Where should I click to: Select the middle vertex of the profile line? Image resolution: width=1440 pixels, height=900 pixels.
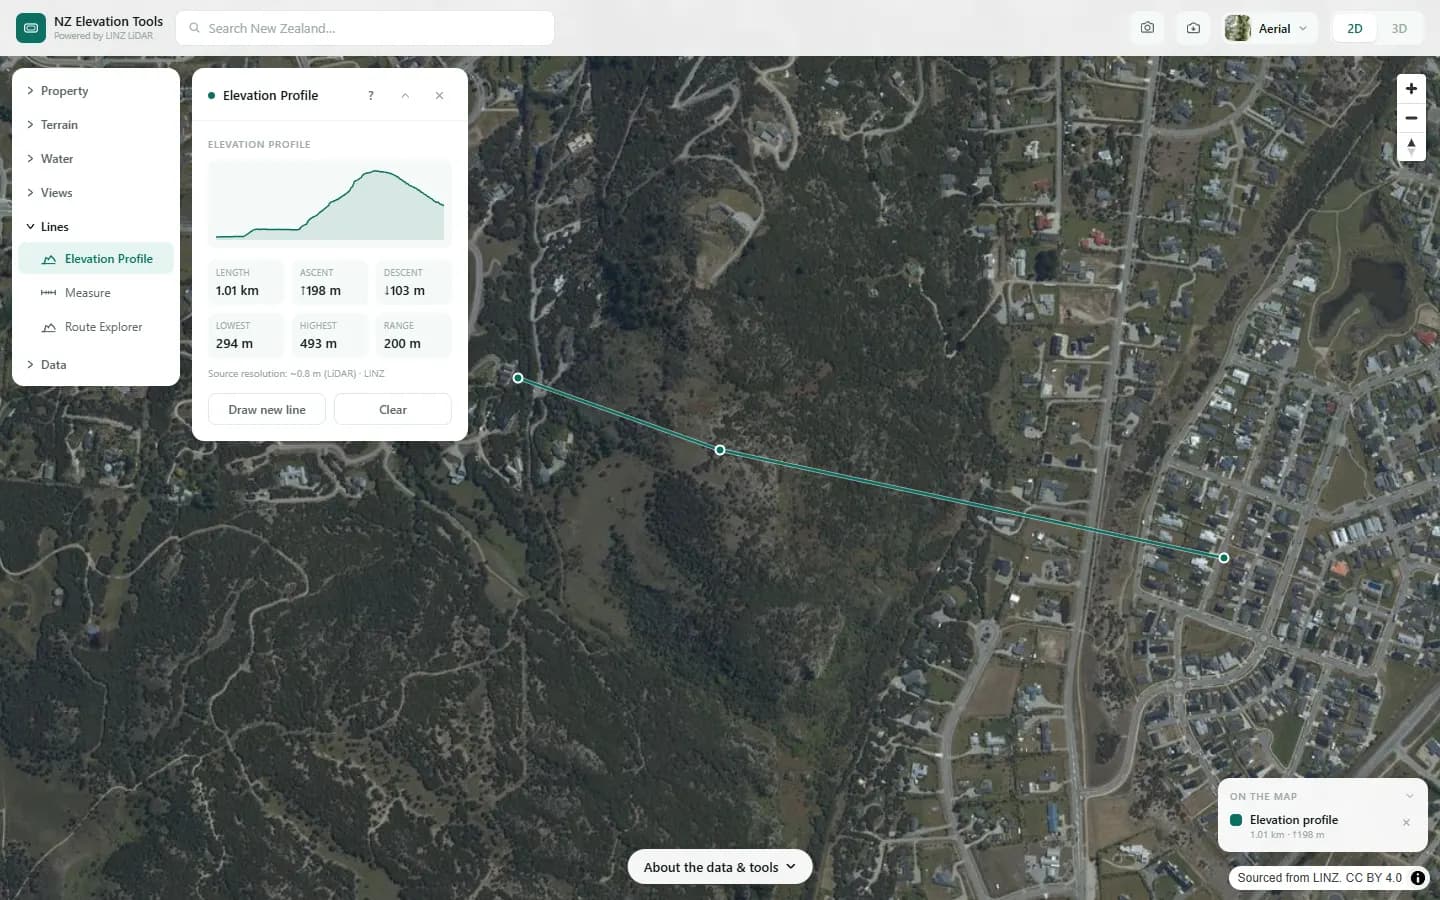coord(720,450)
